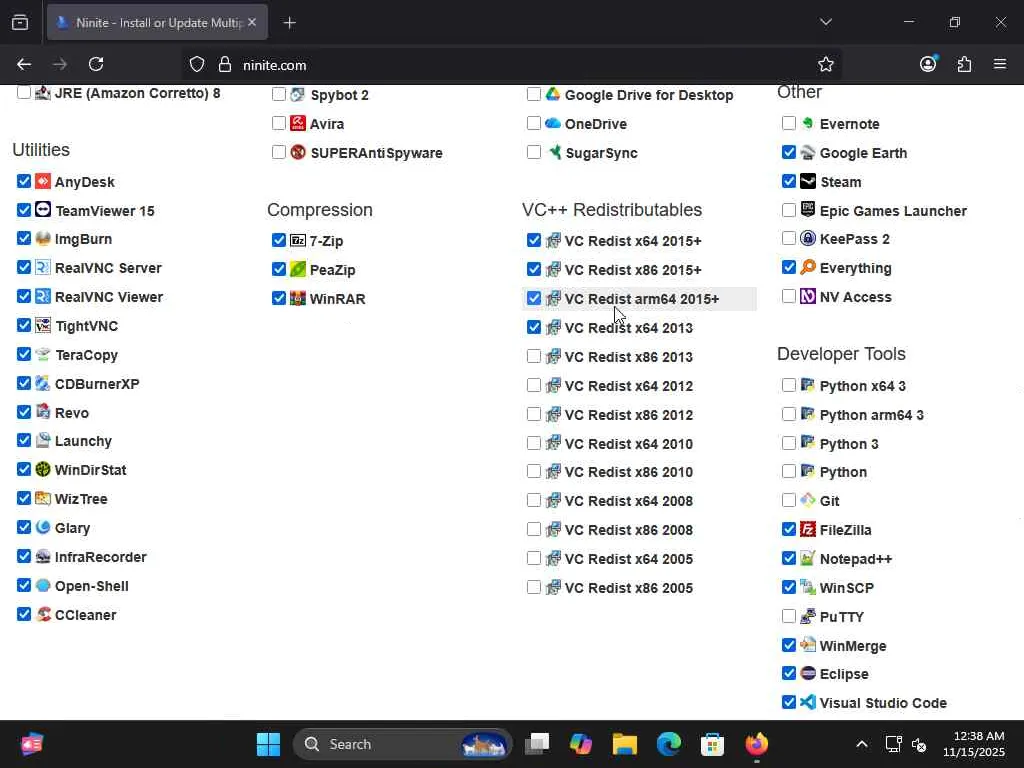Check the SugarSync checkbox

click(534, 152)
